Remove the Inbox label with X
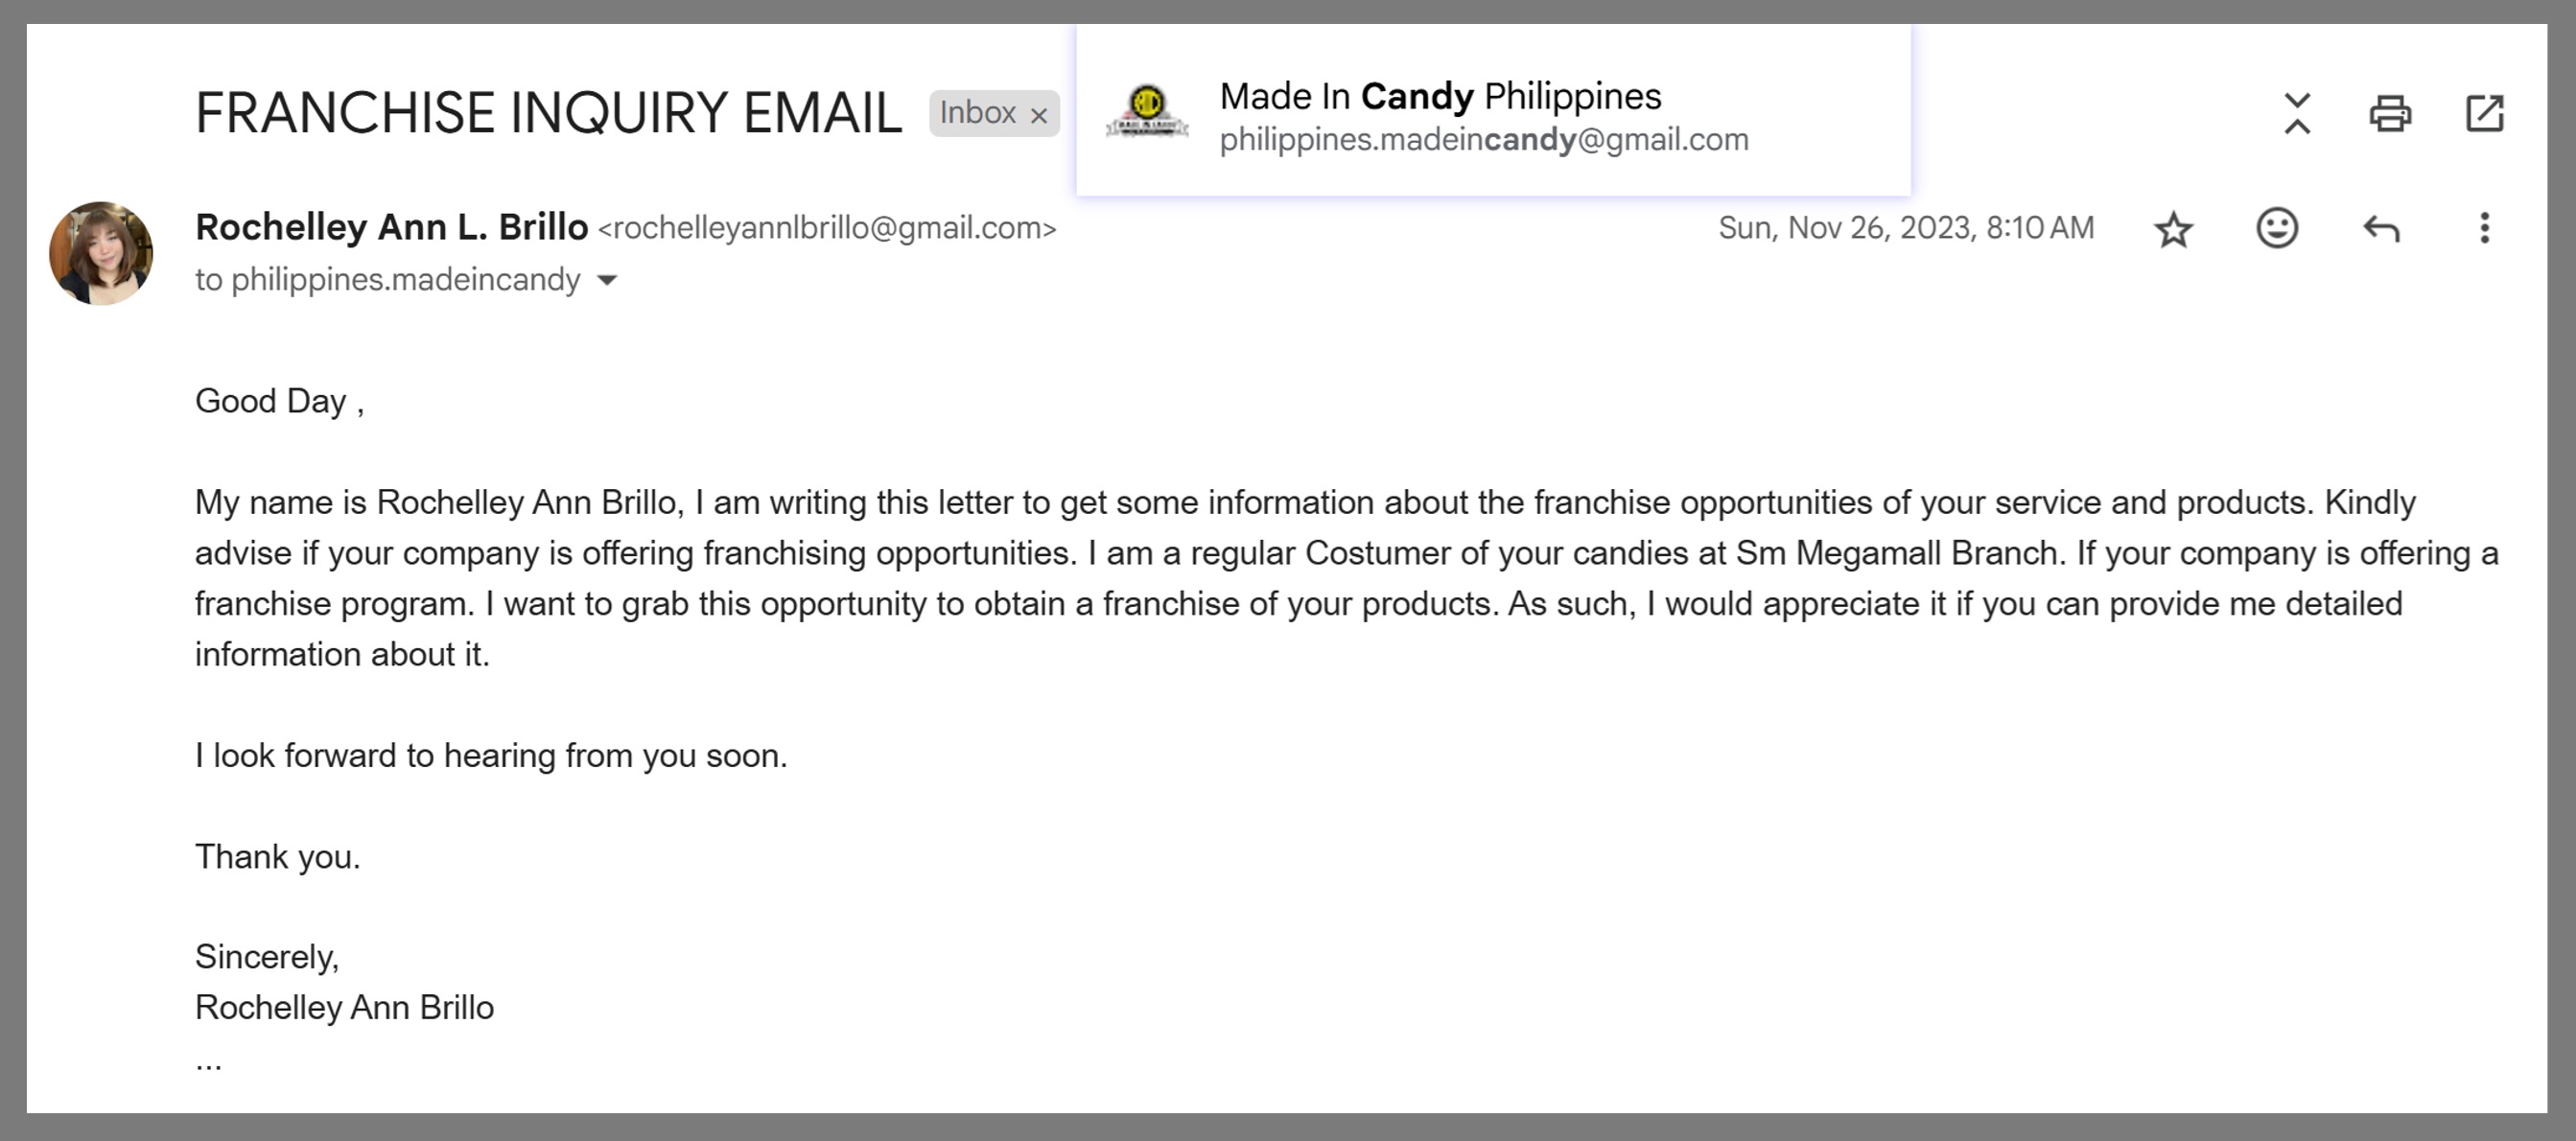Image resolution: width=2576 pixels, height=1141 pixels. [x=1039, y=115]
